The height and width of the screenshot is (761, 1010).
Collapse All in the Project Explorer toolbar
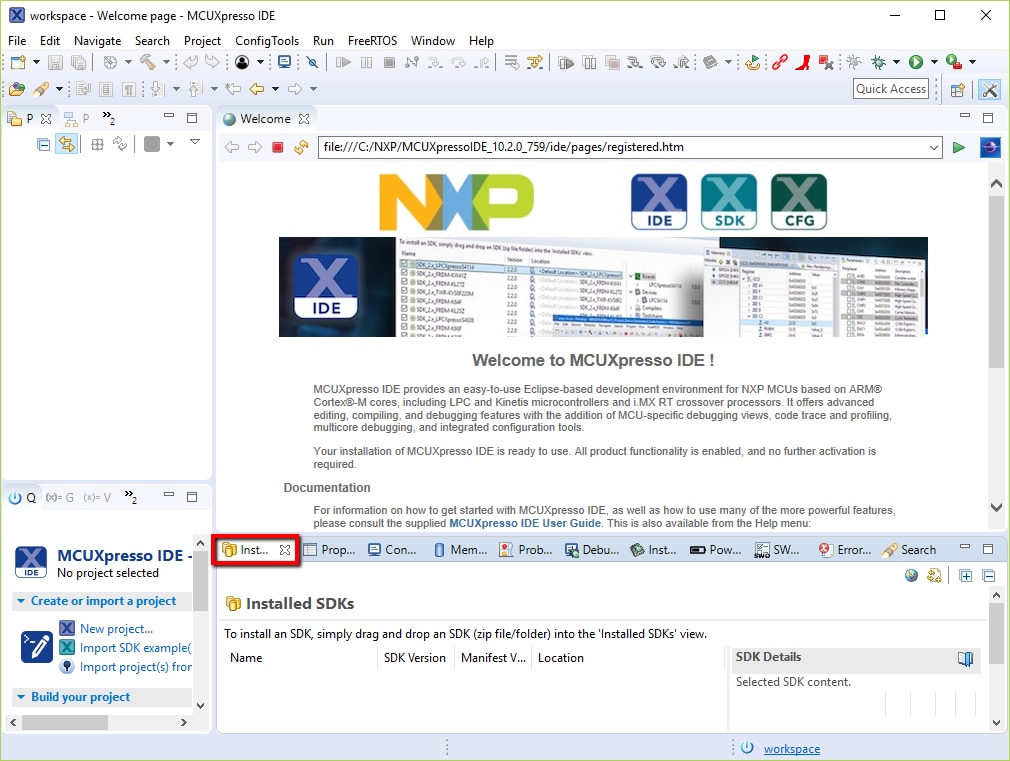(x=42, y=143)
